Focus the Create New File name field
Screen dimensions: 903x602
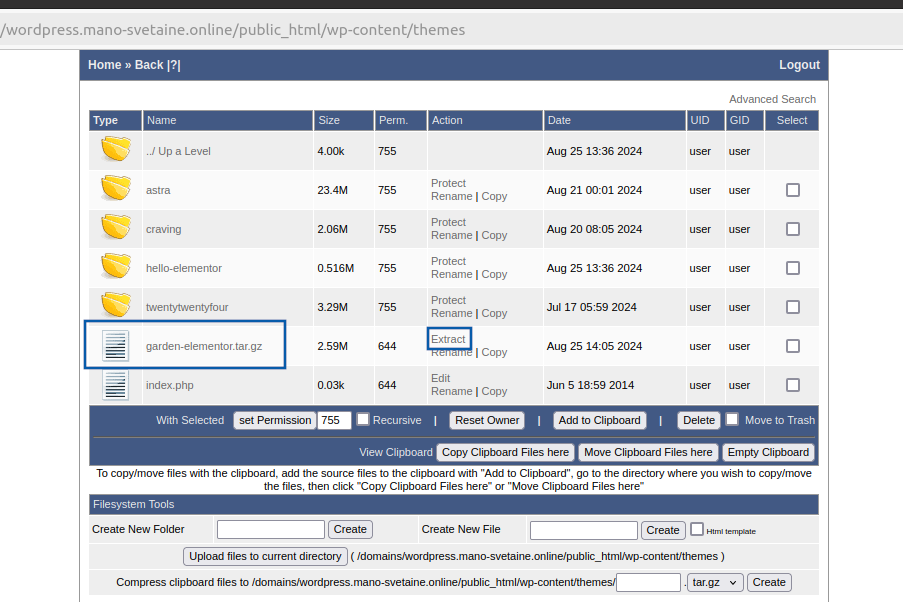pos(584,530)
